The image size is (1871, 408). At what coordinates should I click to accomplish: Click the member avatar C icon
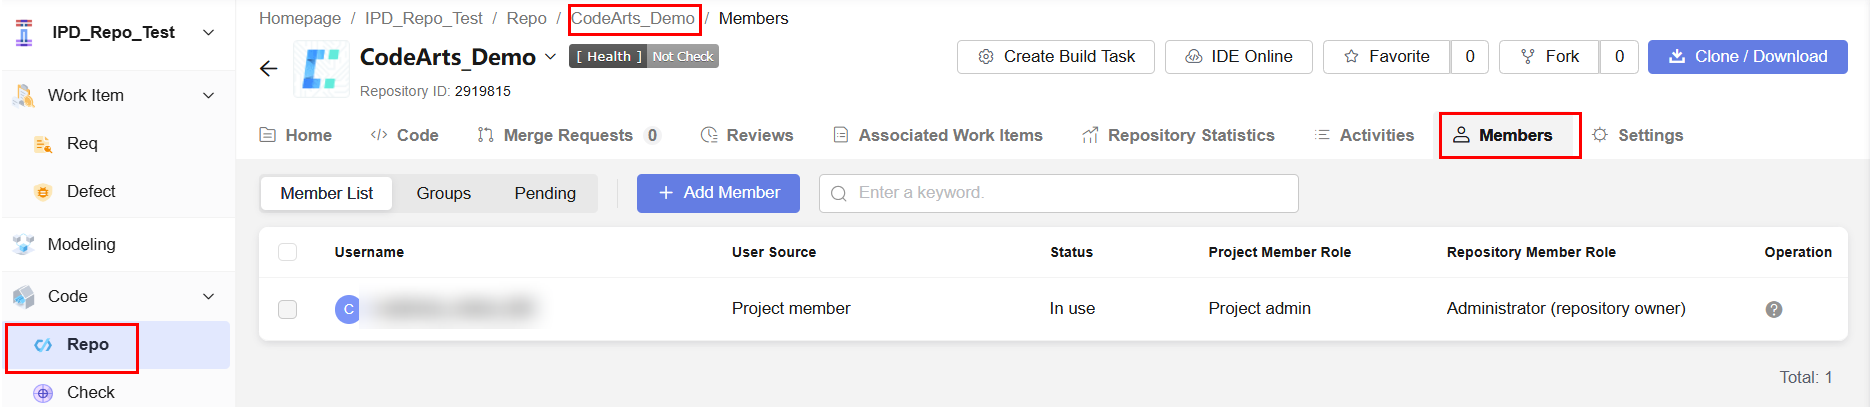click(x=348, y=309)
